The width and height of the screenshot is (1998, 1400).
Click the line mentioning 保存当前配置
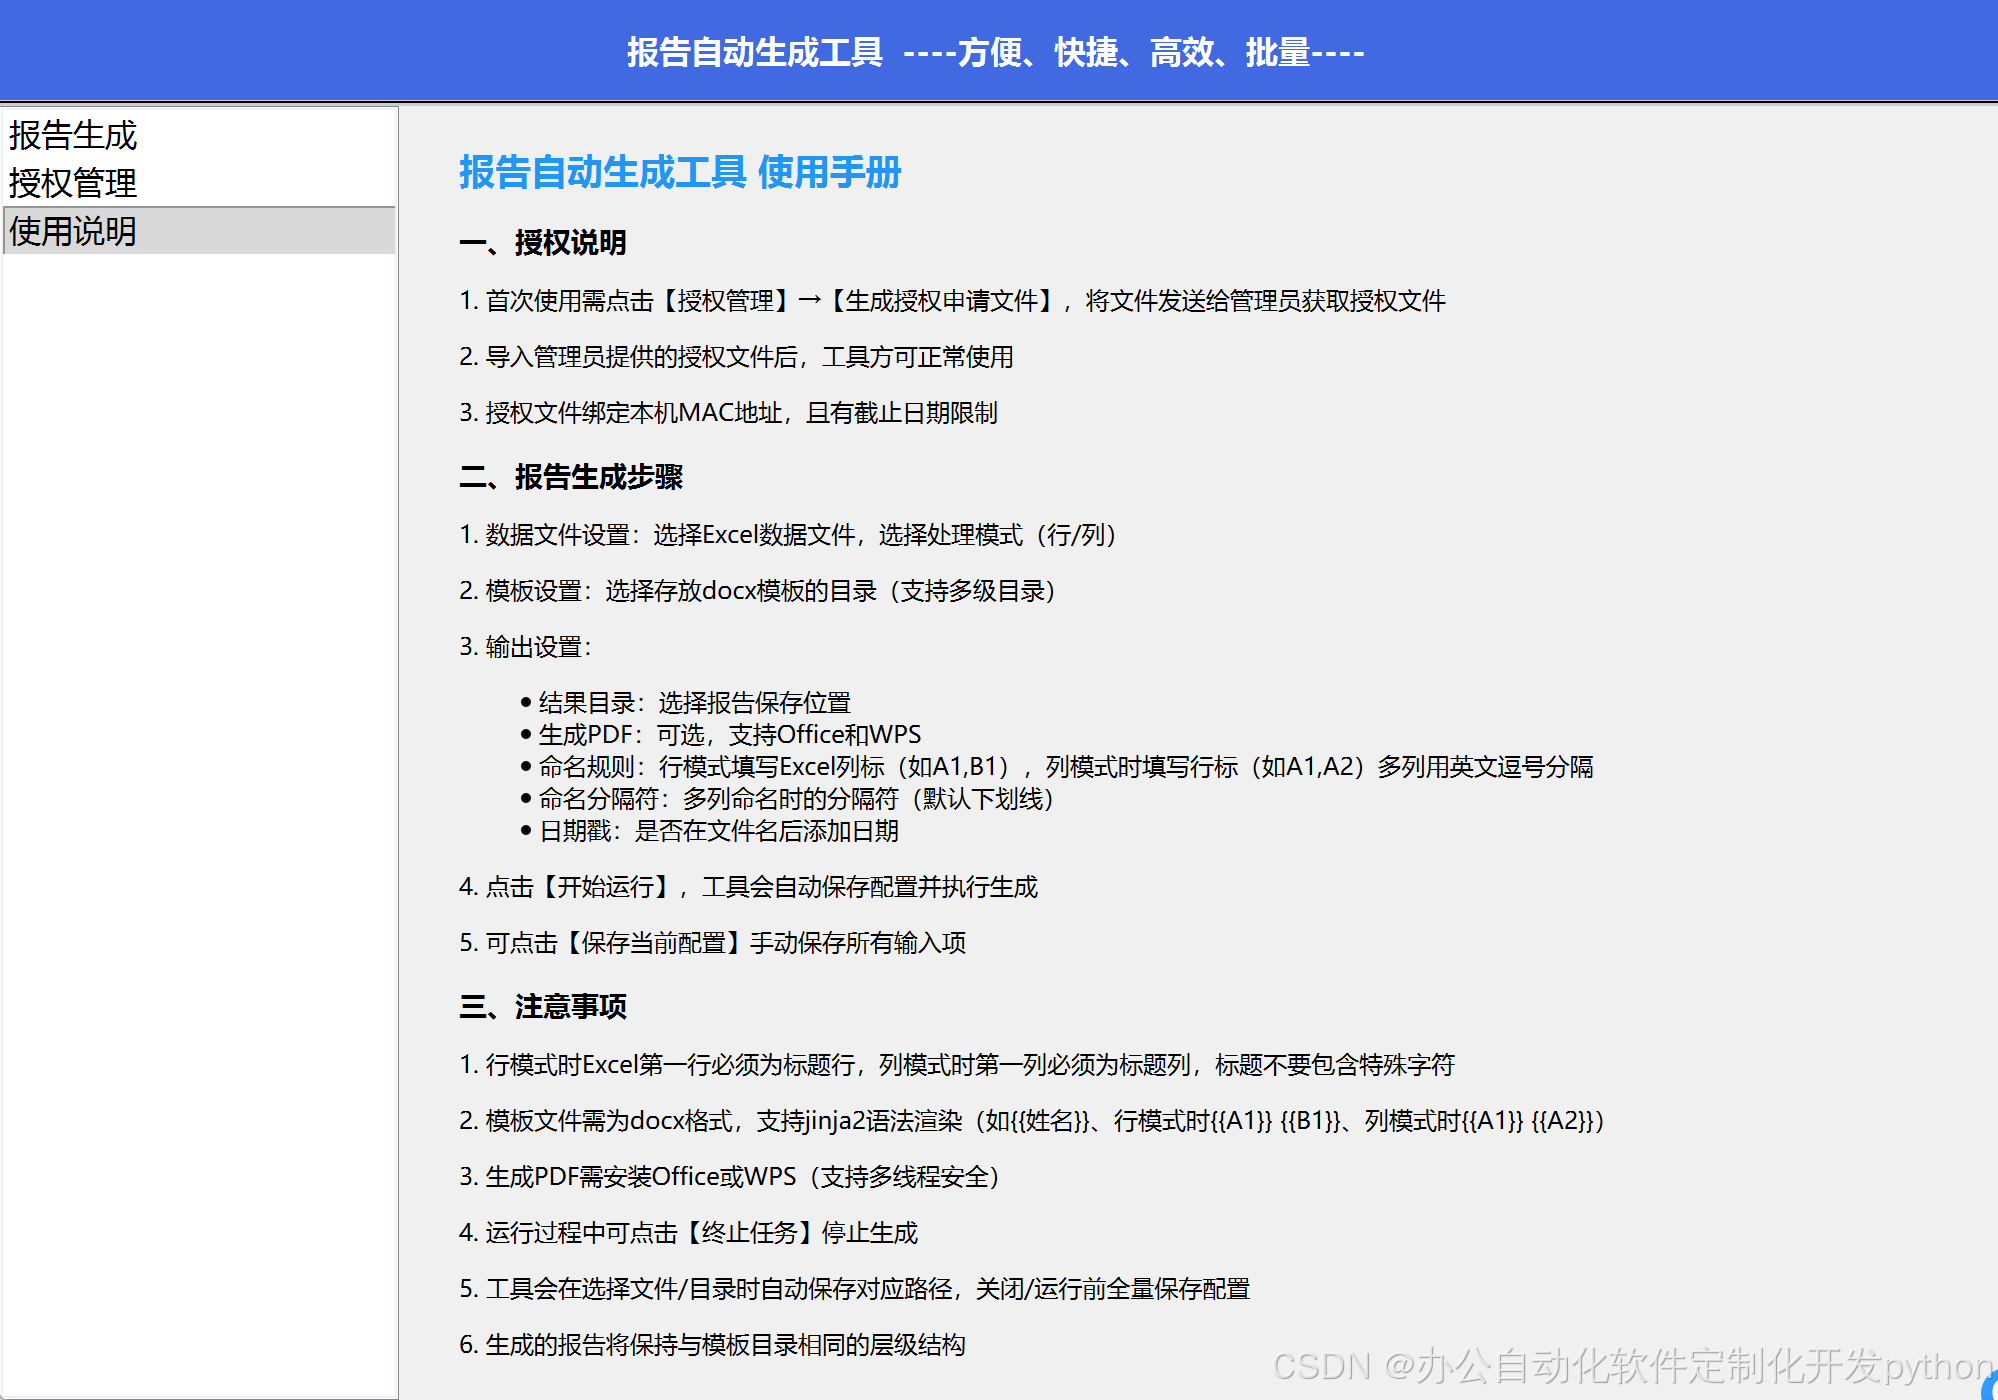[712, 943]
